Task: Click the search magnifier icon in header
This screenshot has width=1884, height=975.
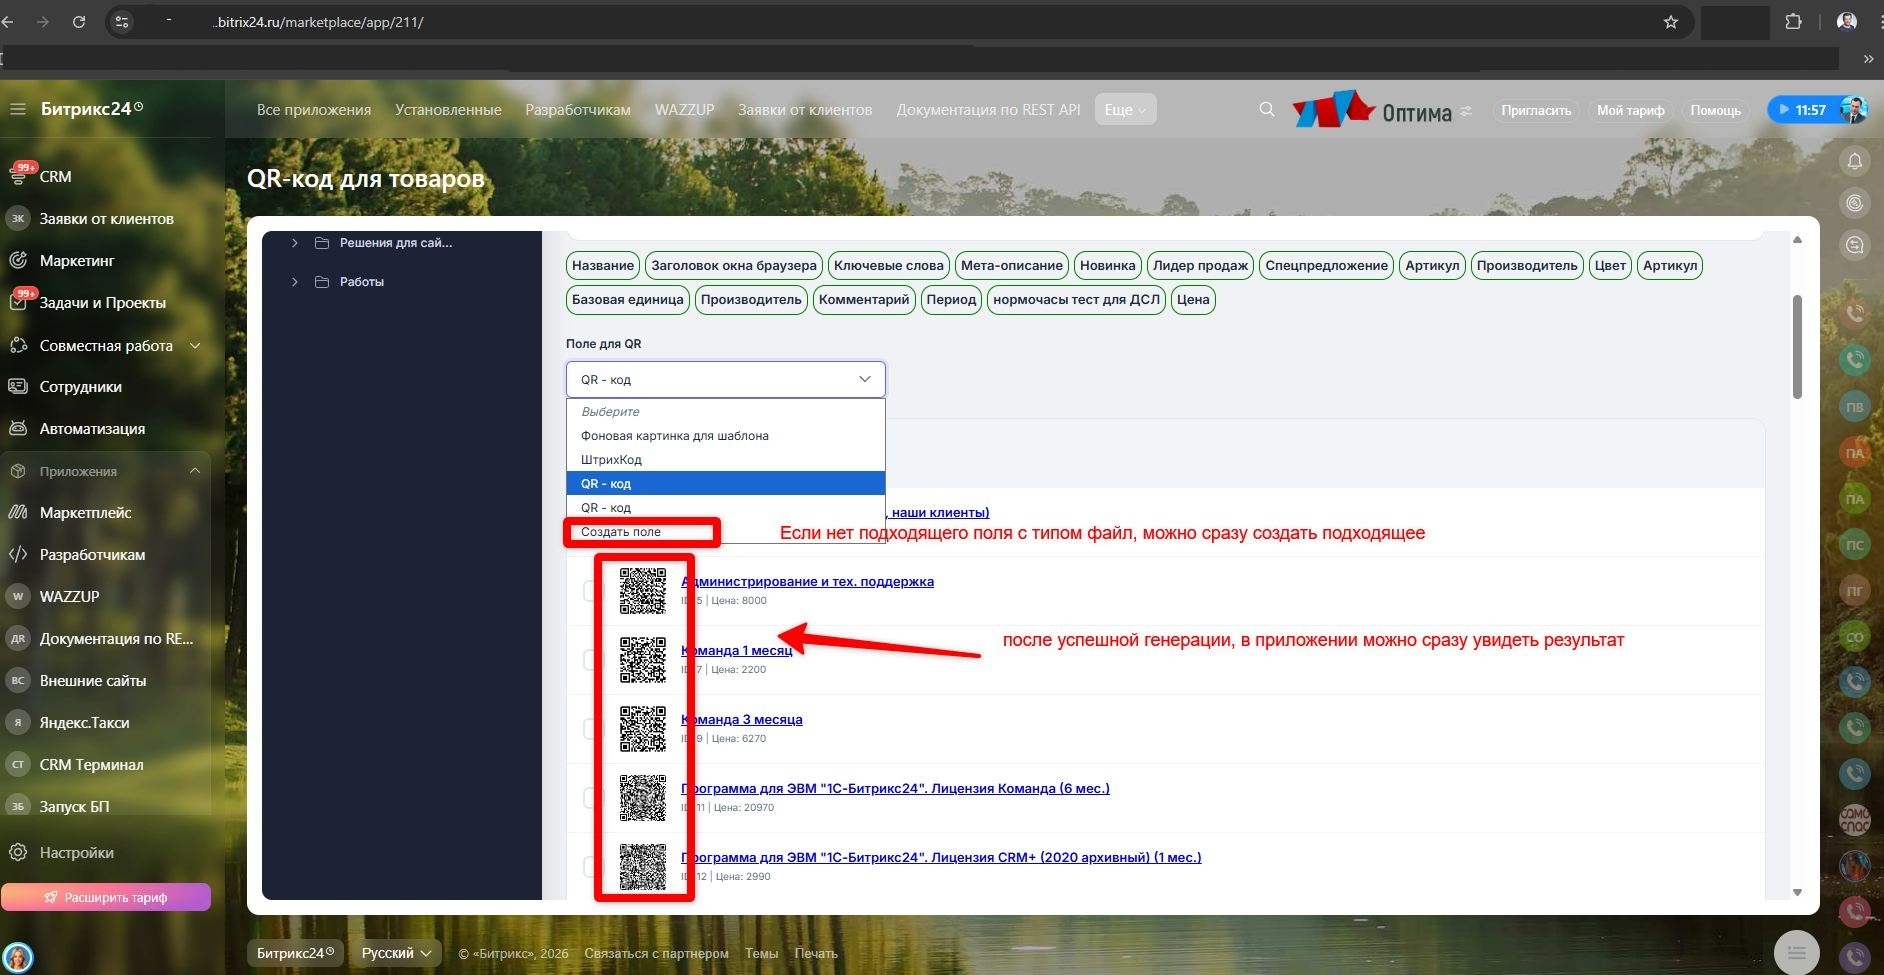Action: (1266, 110)
